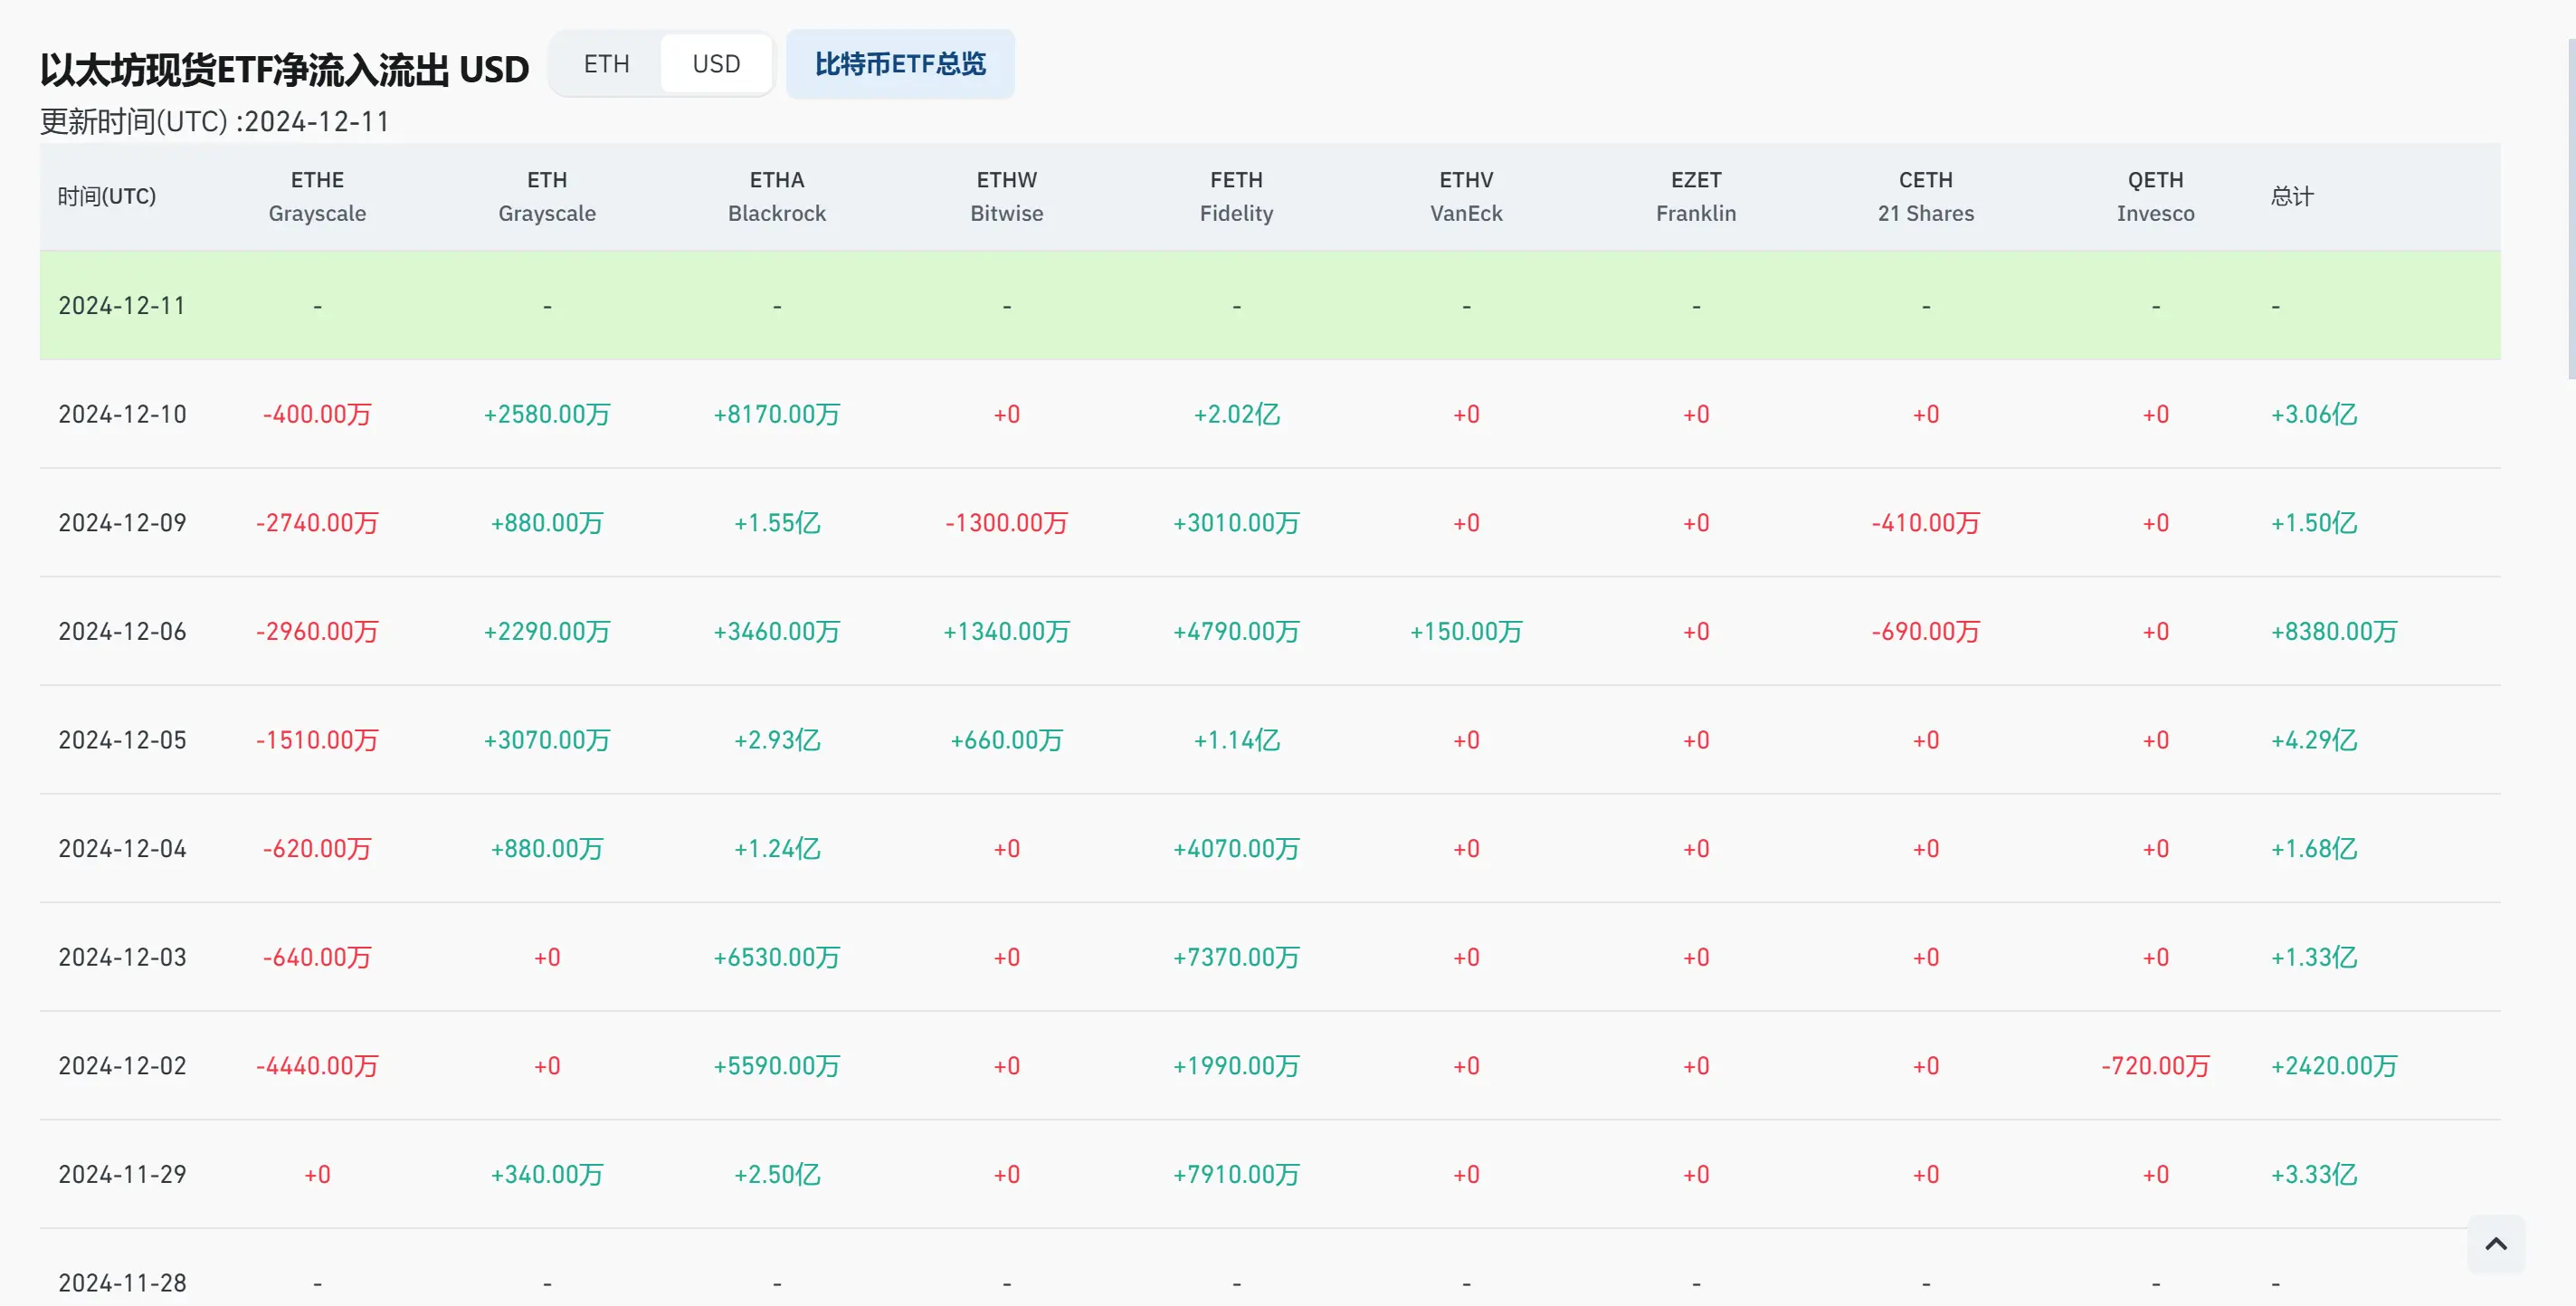This screenshot has width=2576, height=1306.
Task: Click the ETHV +150.00万 cell on 2024-12-06
Action: 1465,631
